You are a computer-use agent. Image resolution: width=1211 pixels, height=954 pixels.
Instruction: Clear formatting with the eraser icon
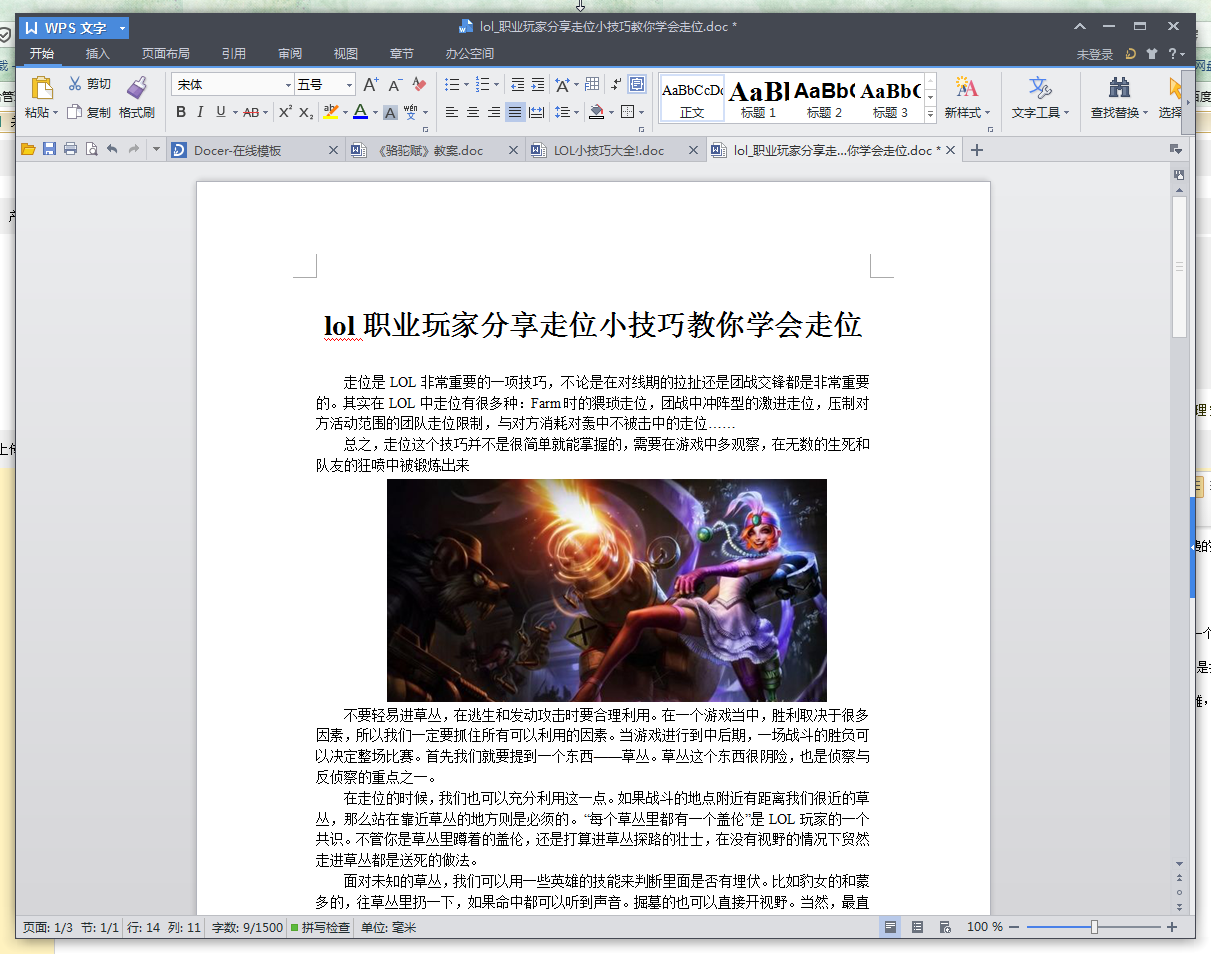pyautogui.click(x=419, y=85)
